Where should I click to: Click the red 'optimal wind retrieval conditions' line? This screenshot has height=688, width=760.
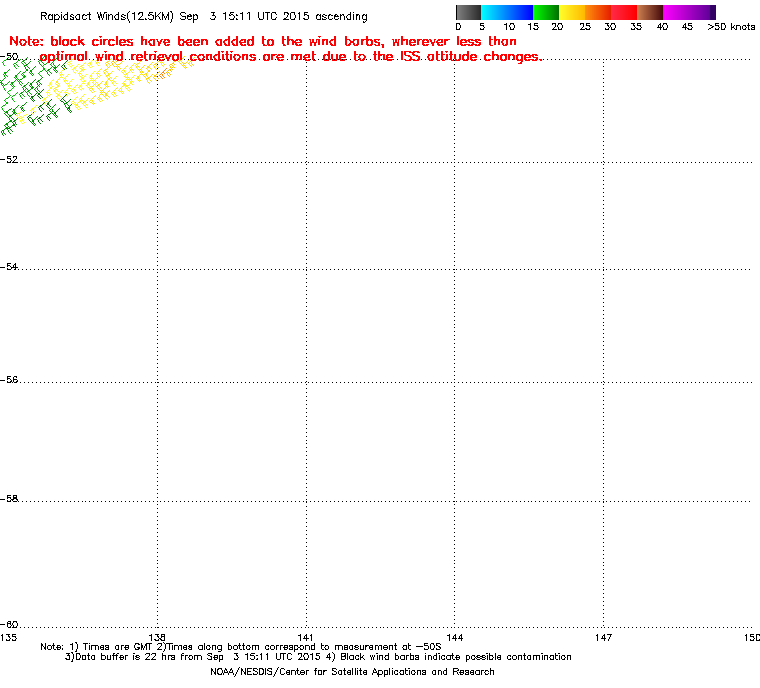[290, 57]
